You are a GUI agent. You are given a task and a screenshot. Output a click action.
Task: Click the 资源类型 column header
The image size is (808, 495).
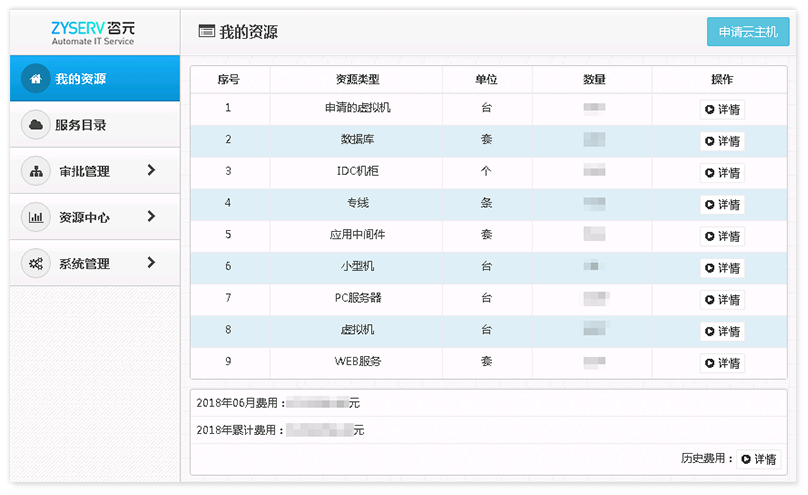tap(357, 80)
